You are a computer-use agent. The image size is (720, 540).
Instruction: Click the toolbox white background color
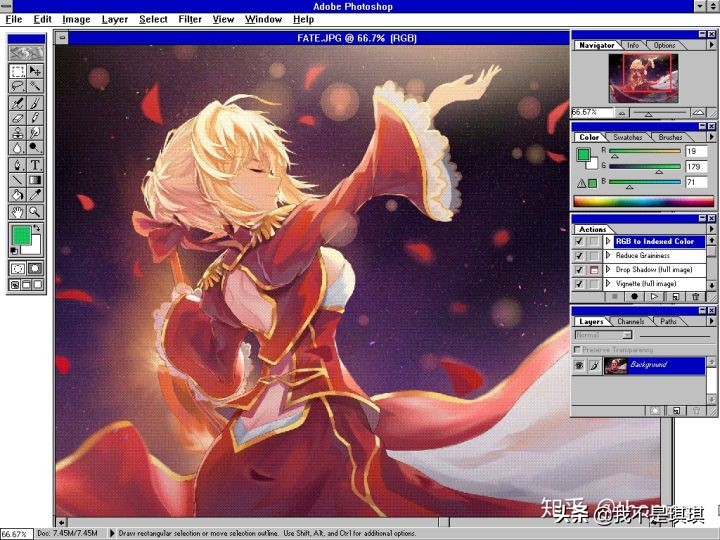click(36, 248)
